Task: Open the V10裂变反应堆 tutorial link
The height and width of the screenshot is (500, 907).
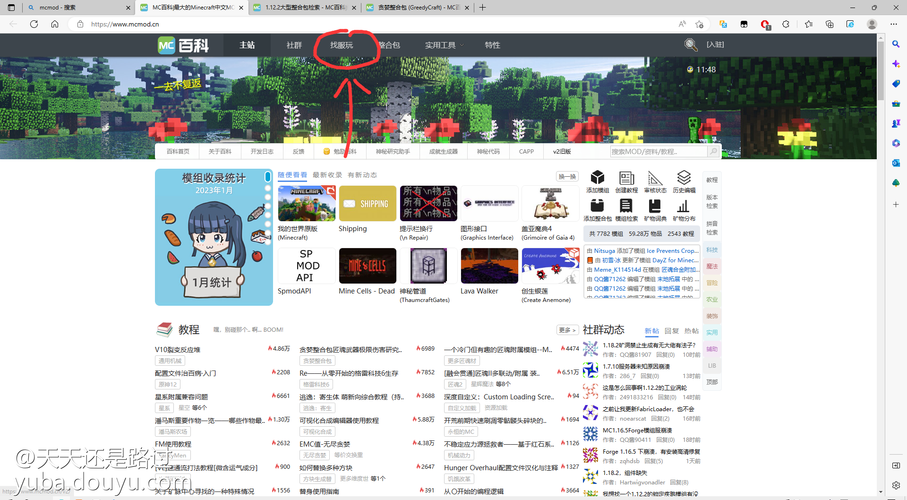Action: tap(178, 350)
